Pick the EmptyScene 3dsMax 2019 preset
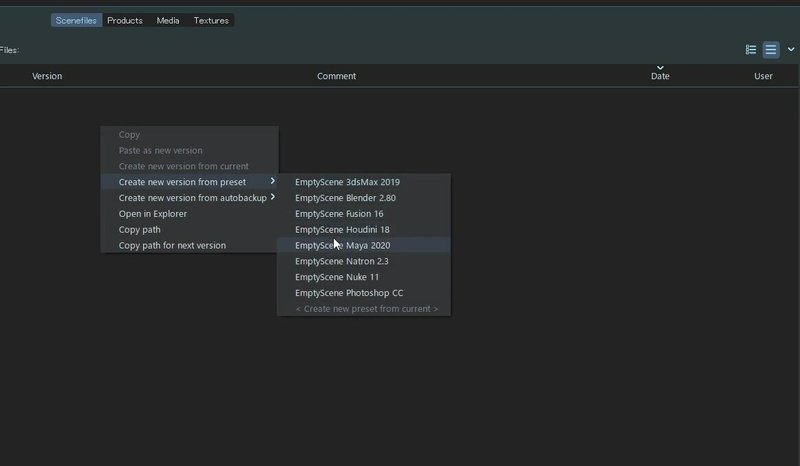 (x=364, y=182)
